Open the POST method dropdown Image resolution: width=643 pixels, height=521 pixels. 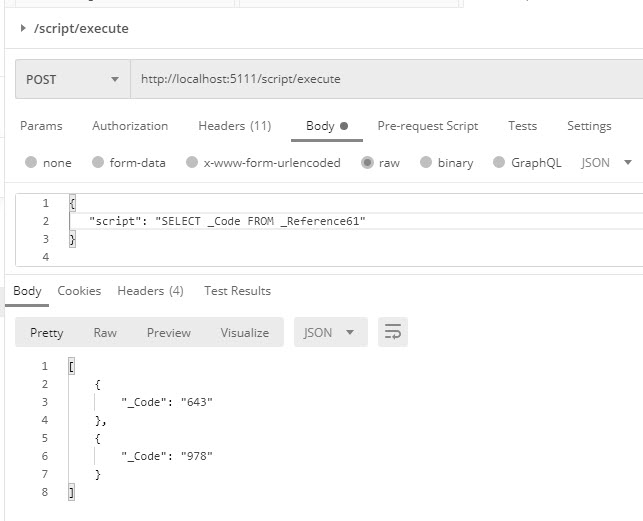tap(73, 79)
